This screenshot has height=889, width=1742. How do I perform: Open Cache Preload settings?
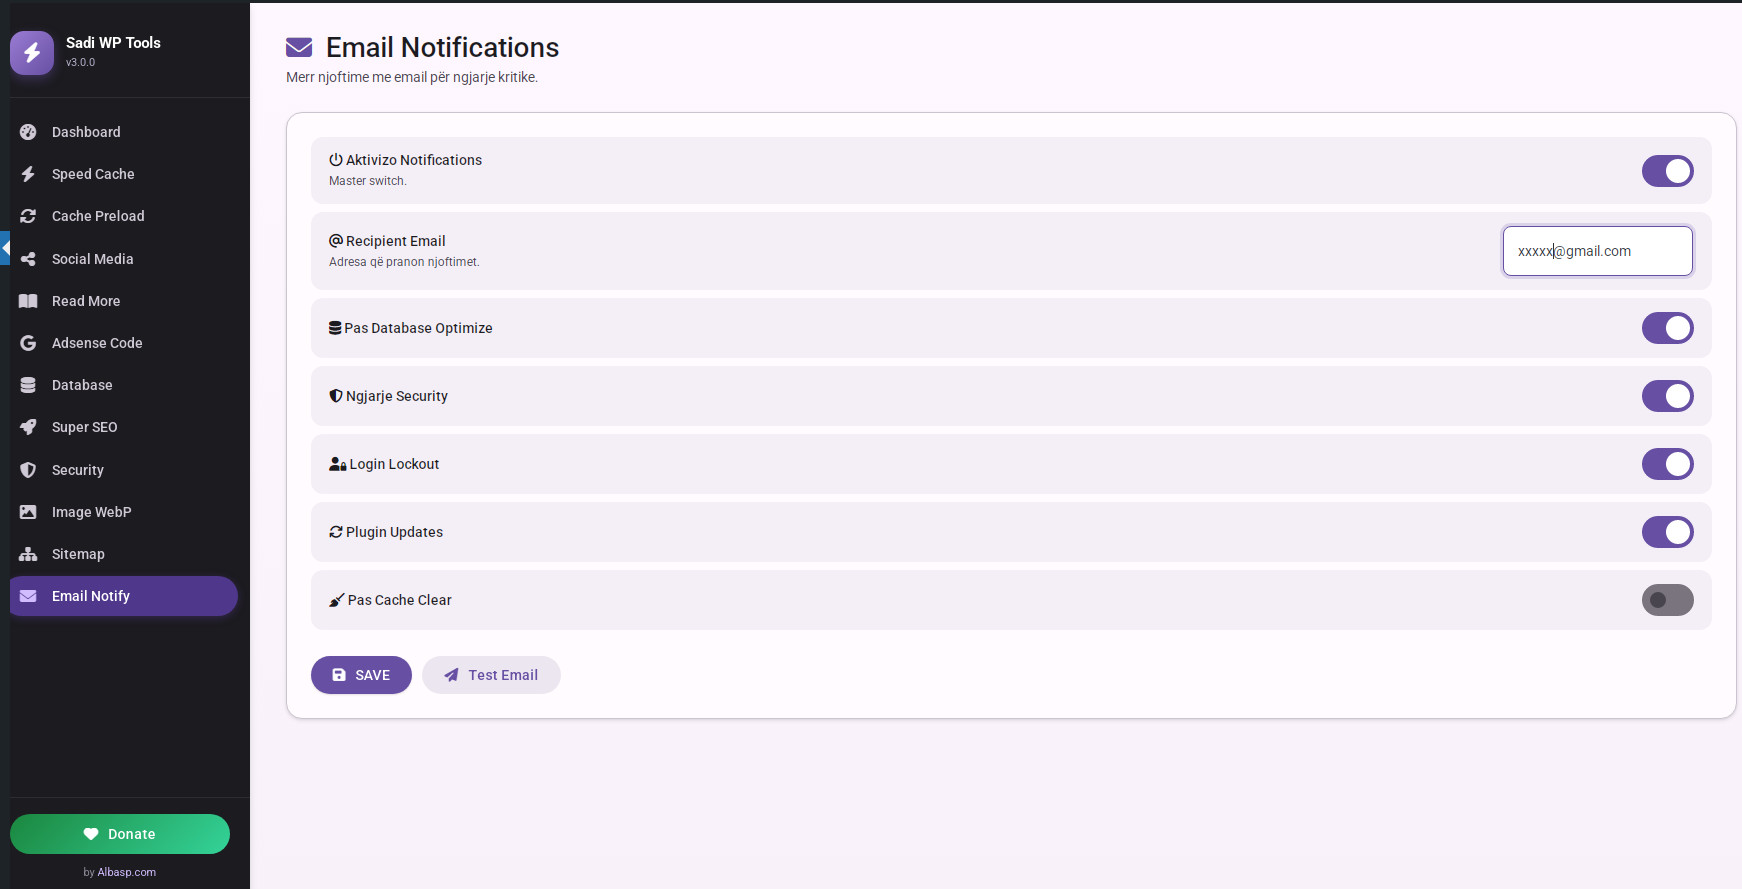(124, 216)
